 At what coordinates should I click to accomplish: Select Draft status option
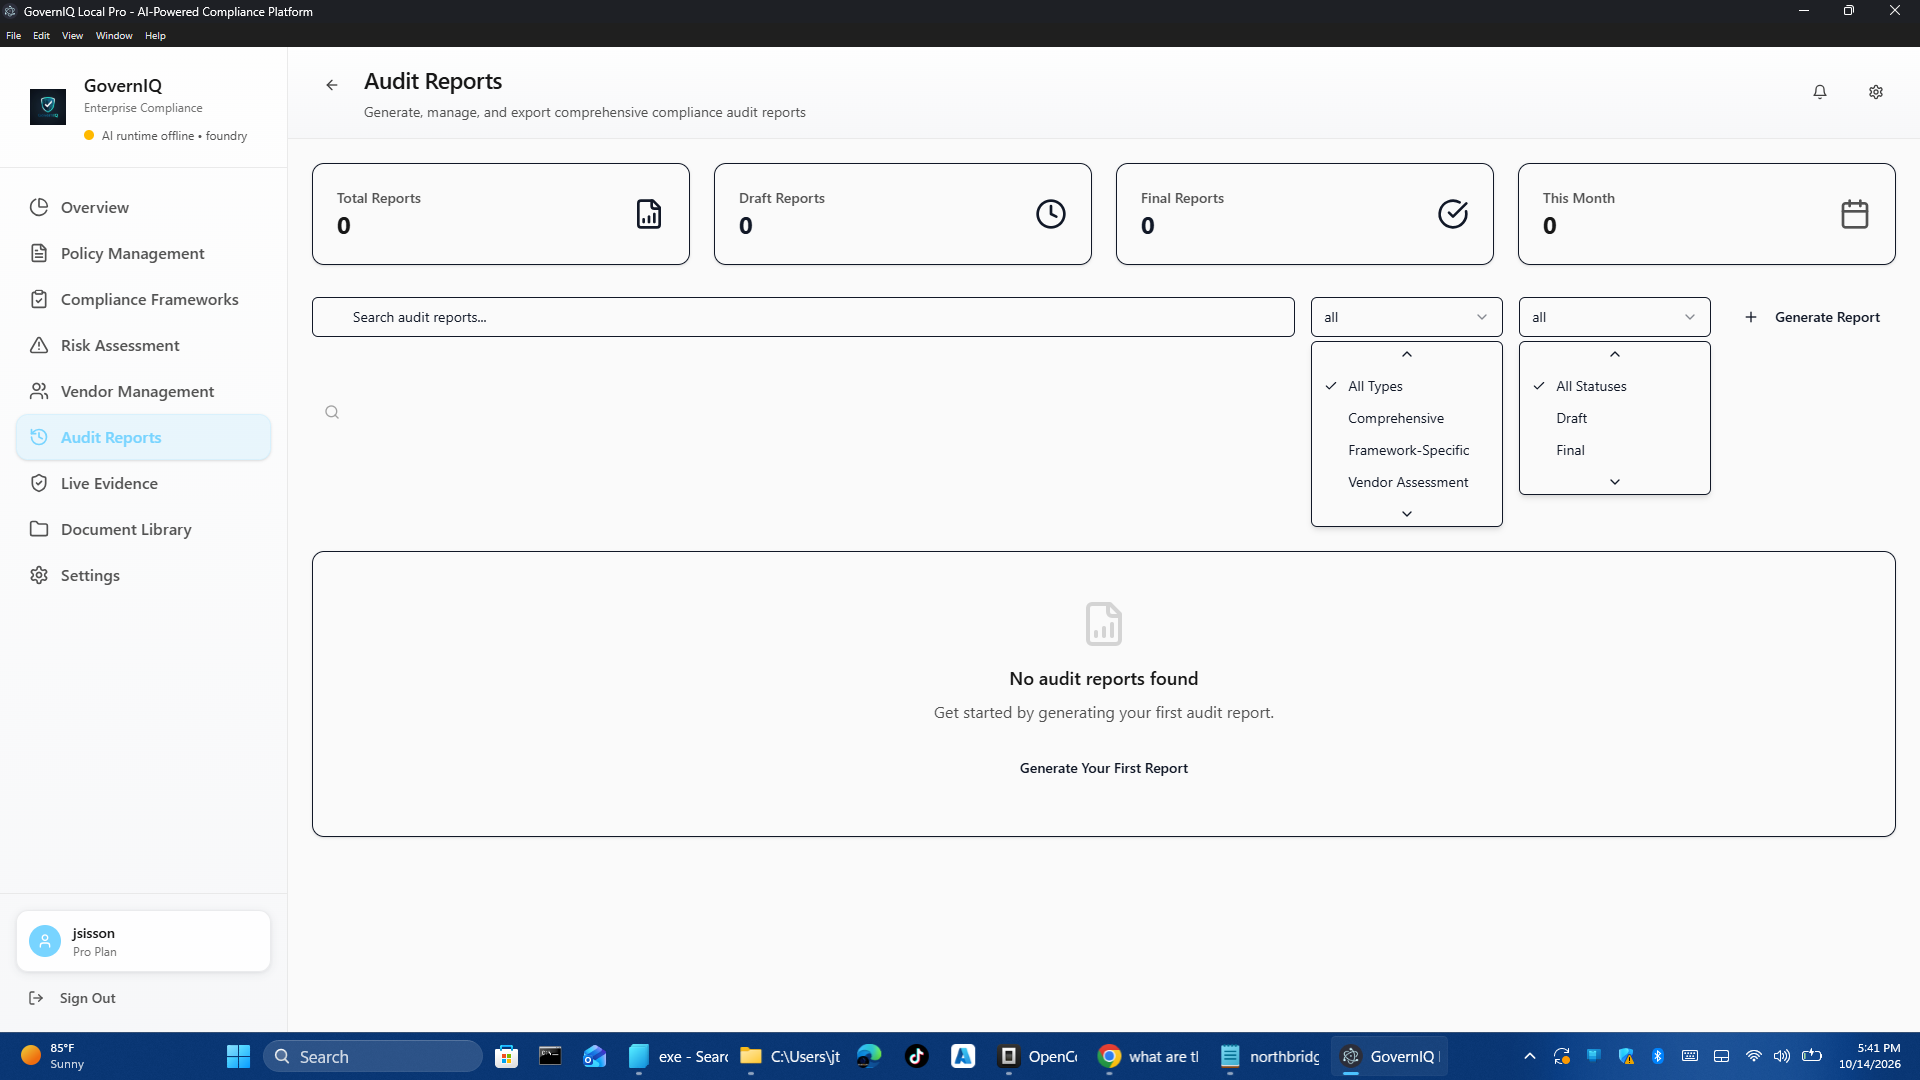click(1614, 418)
